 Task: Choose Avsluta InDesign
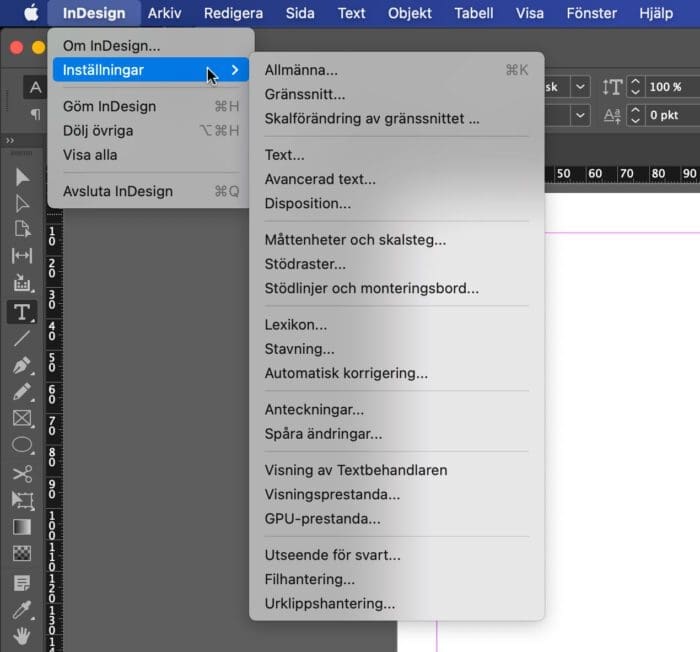151,191
